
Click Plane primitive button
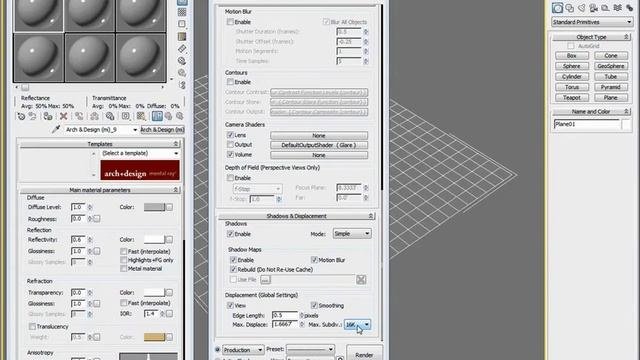[611, 98]
